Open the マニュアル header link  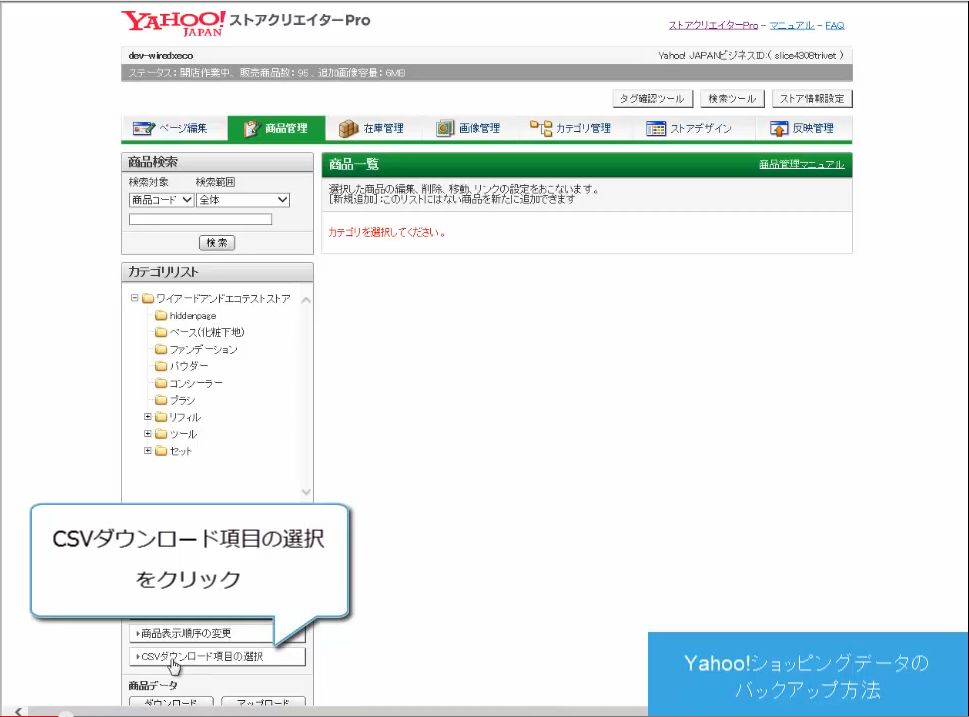pyautogui.click(x=792, y=25)
